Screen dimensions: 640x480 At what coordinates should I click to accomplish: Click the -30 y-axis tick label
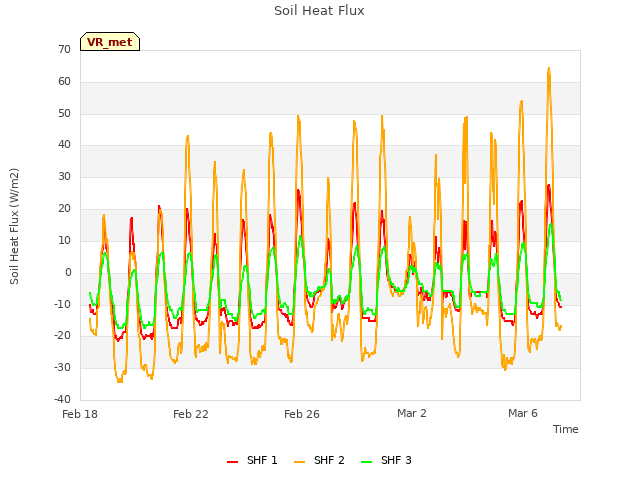[x=62, y=367]
